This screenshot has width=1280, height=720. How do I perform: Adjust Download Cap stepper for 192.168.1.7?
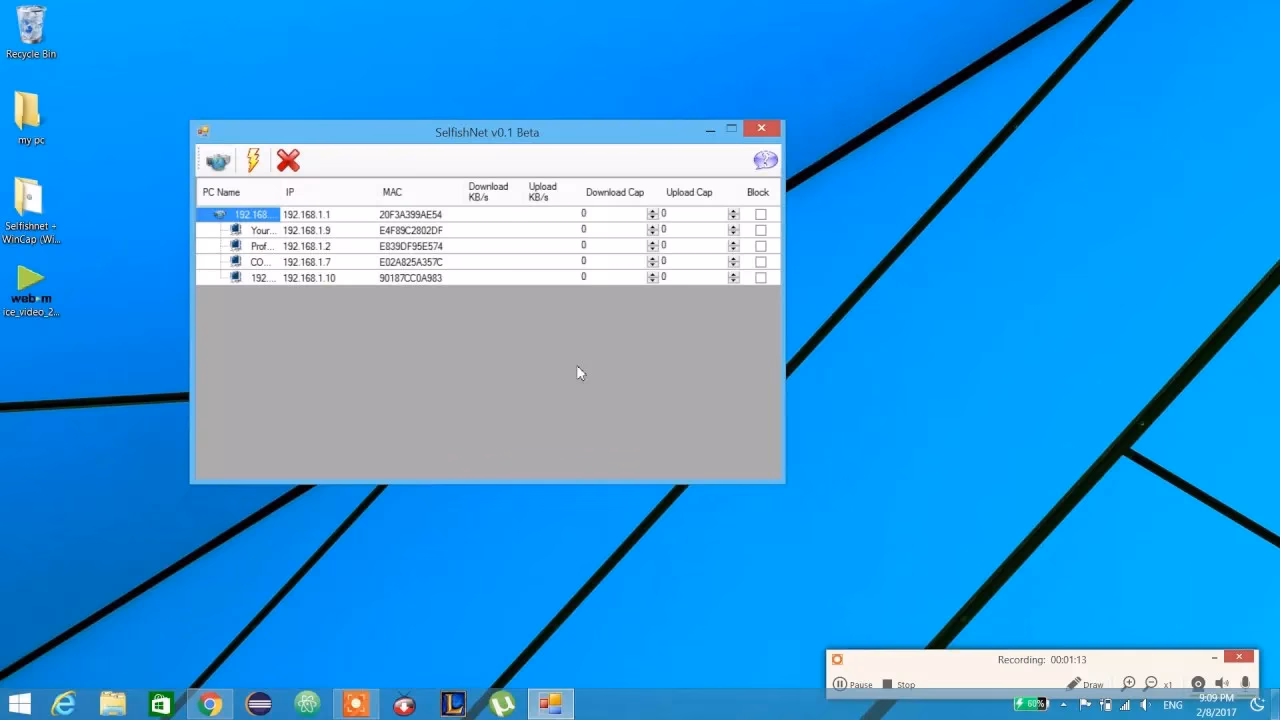(x=653, y=262)
